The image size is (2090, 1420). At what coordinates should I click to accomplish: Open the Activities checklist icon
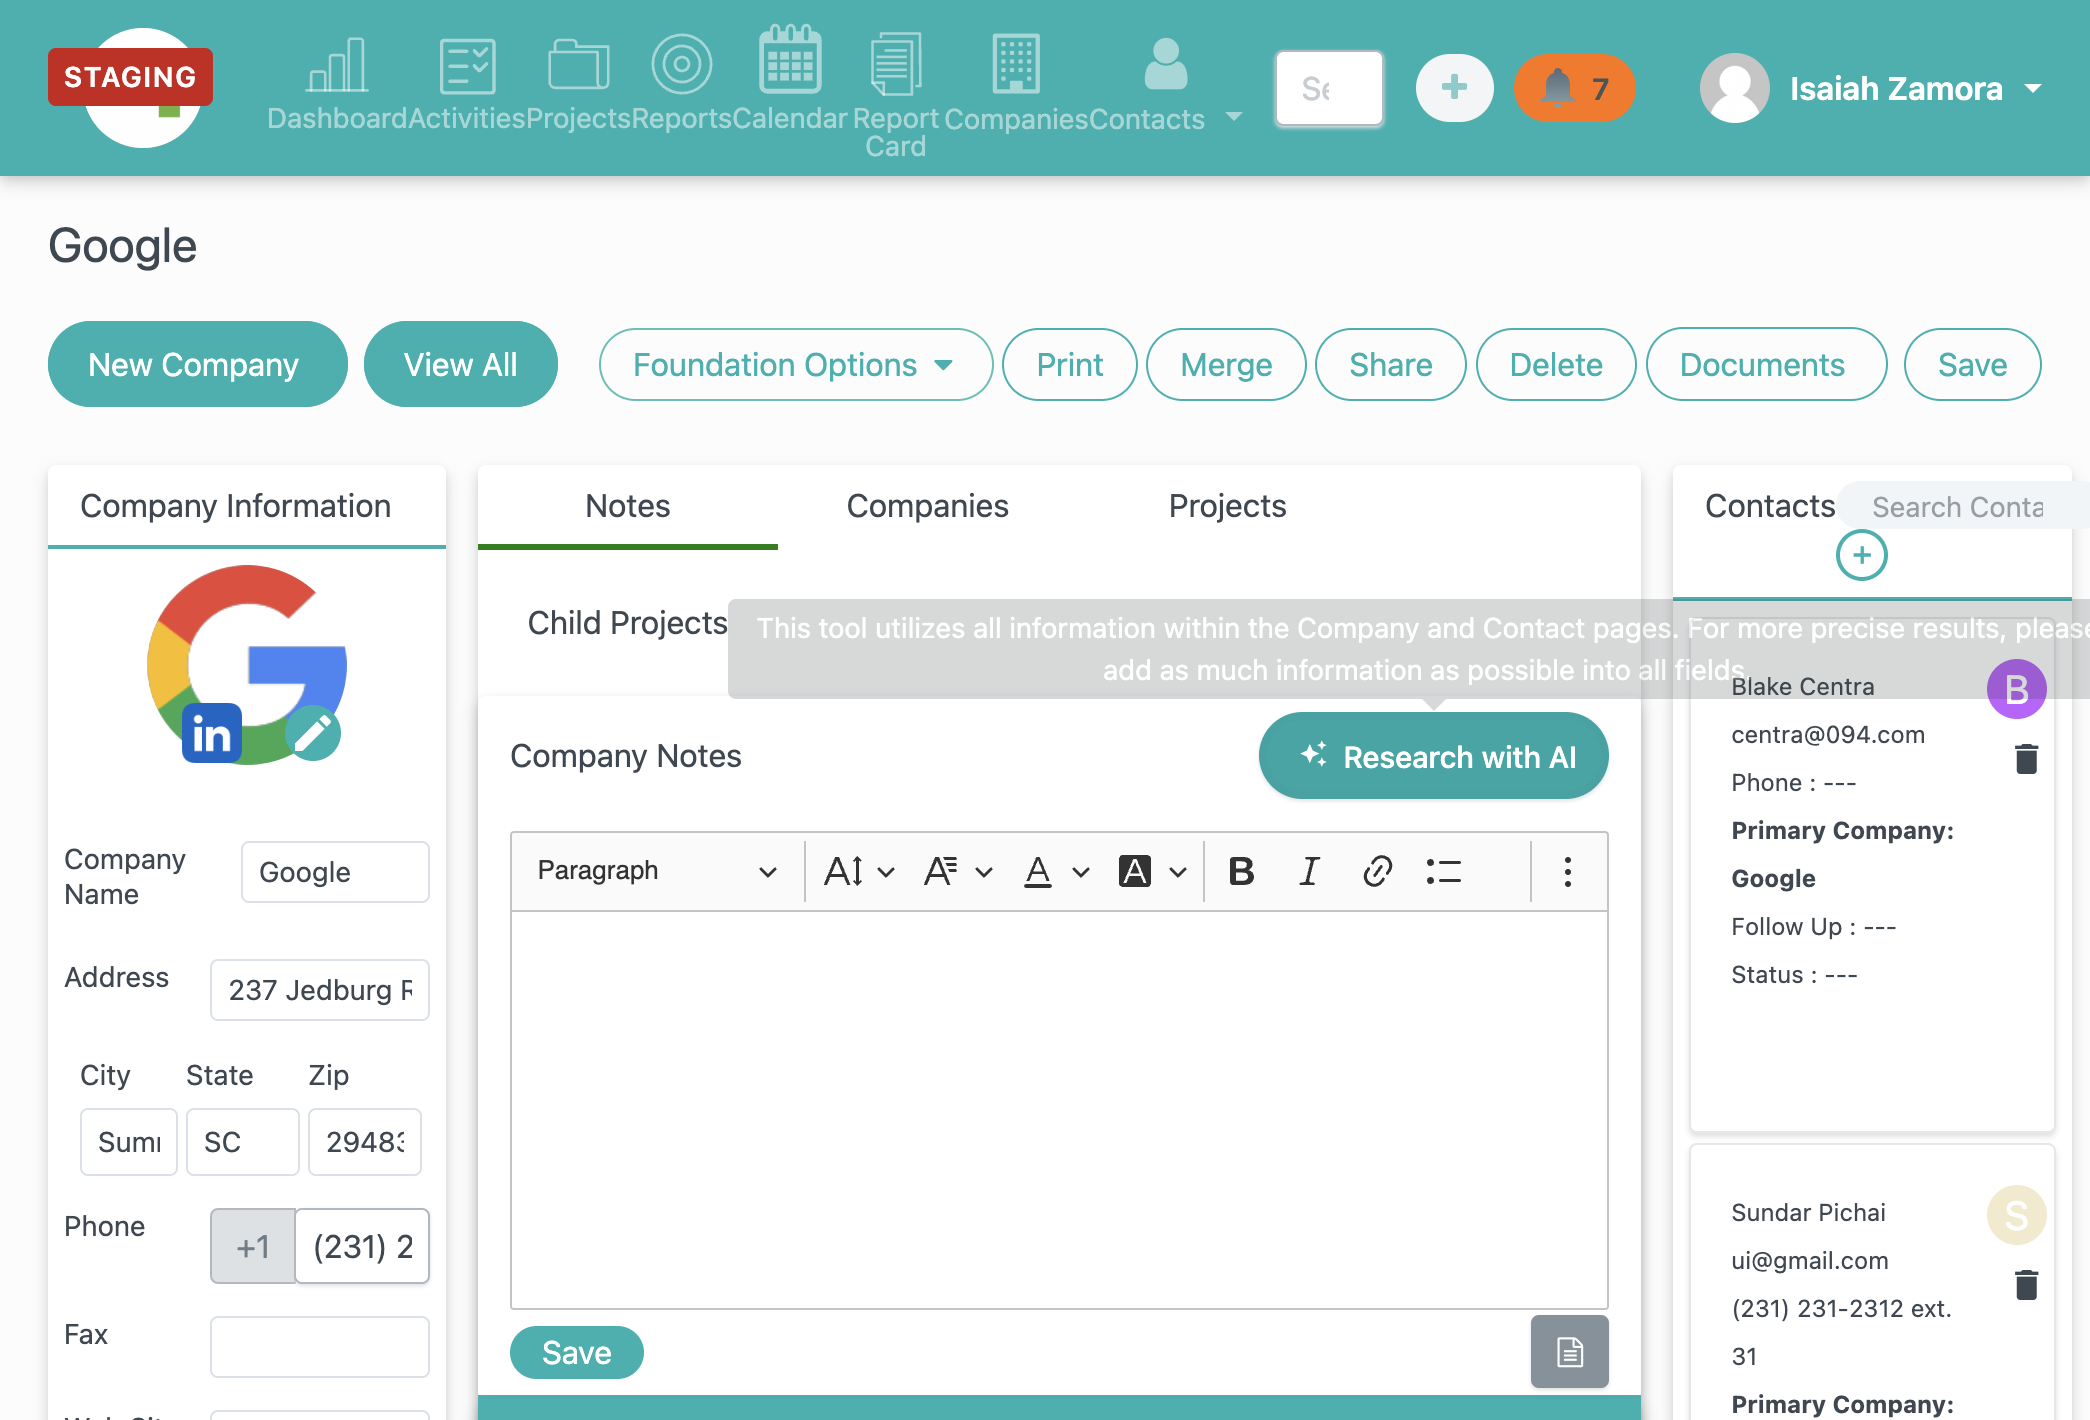(467, 66)
